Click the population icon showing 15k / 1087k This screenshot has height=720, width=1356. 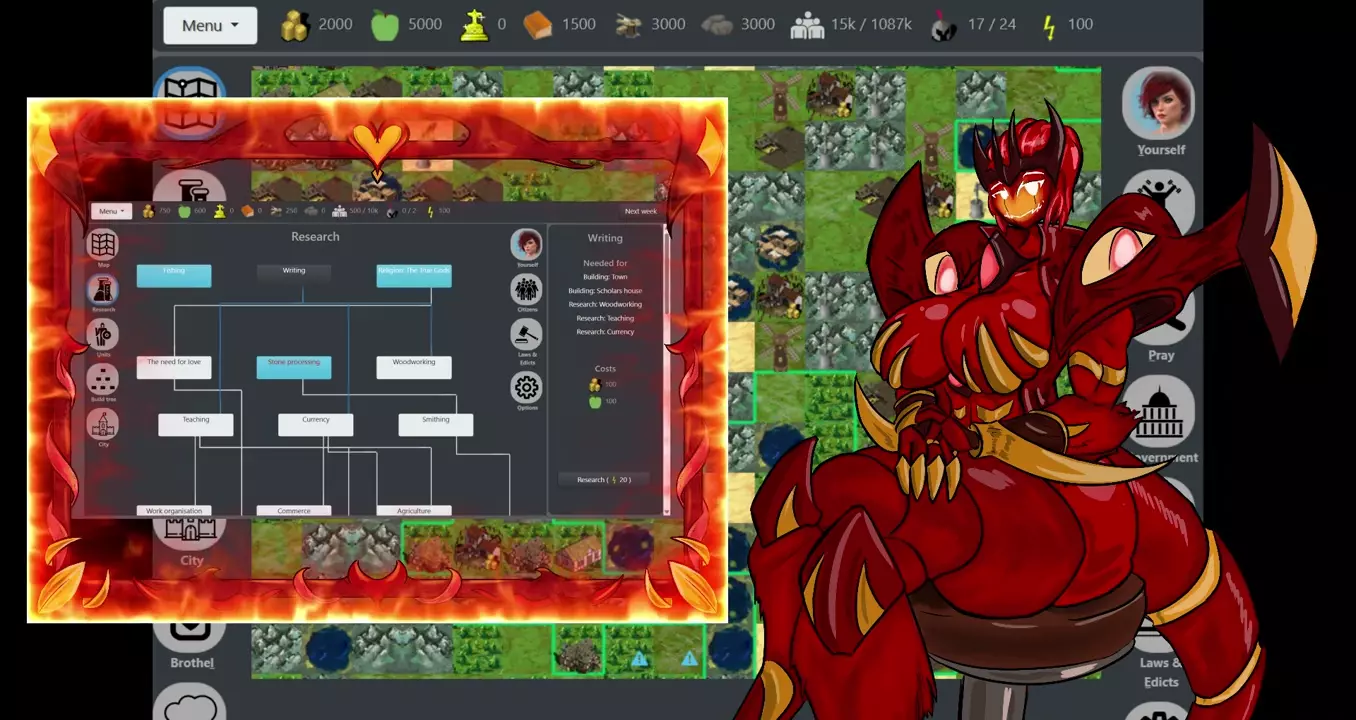807,25
